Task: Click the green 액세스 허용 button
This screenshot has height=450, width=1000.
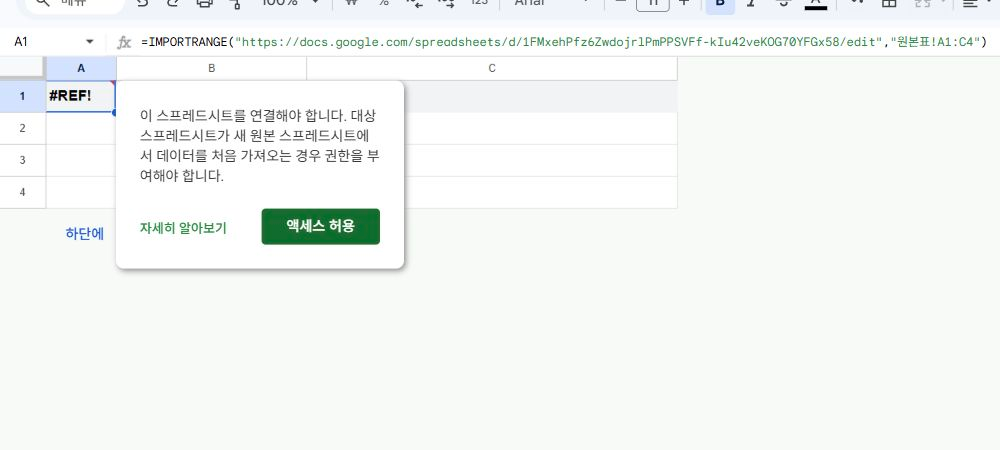Action: 321,226
